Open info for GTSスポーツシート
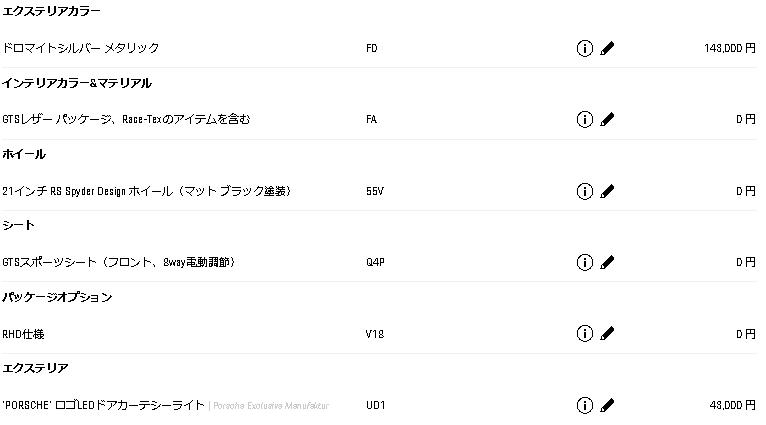The image size is (766, 425). (x=584, y=262)
